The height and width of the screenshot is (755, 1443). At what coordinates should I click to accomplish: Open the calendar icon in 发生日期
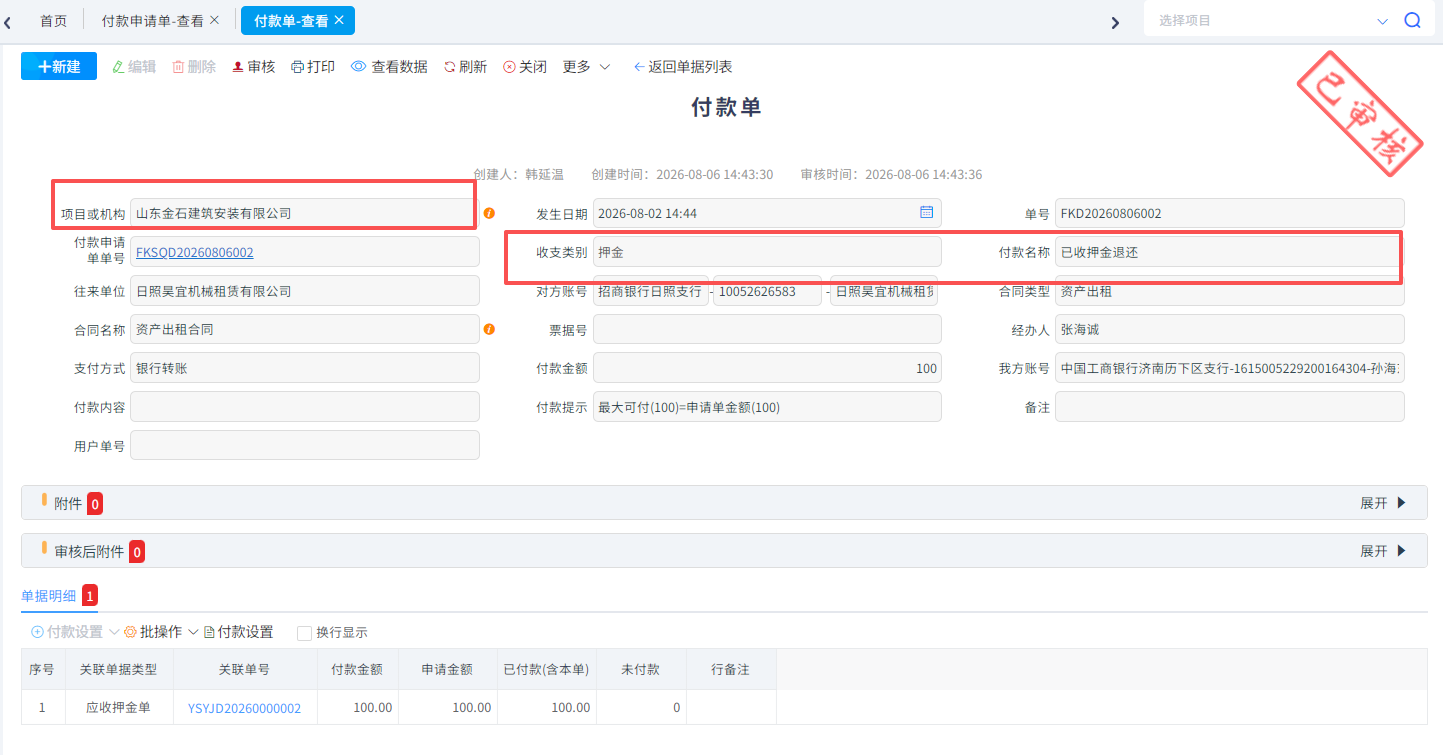tap(926, 212)
